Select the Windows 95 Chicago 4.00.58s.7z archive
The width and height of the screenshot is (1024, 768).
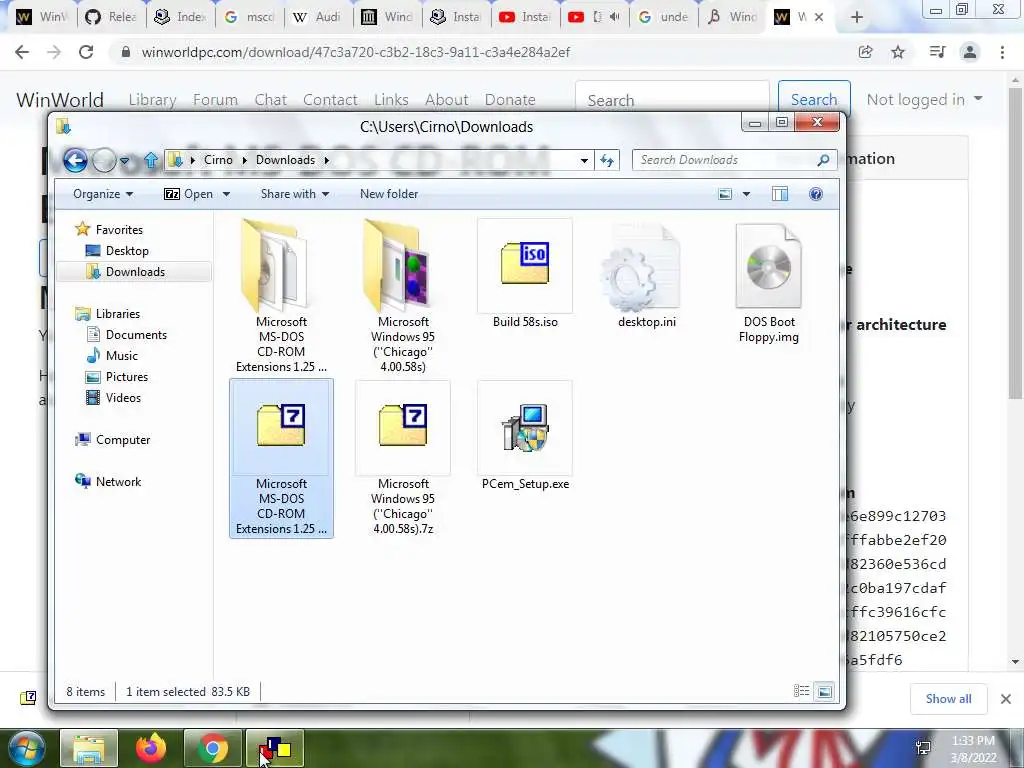pos(403,458)
